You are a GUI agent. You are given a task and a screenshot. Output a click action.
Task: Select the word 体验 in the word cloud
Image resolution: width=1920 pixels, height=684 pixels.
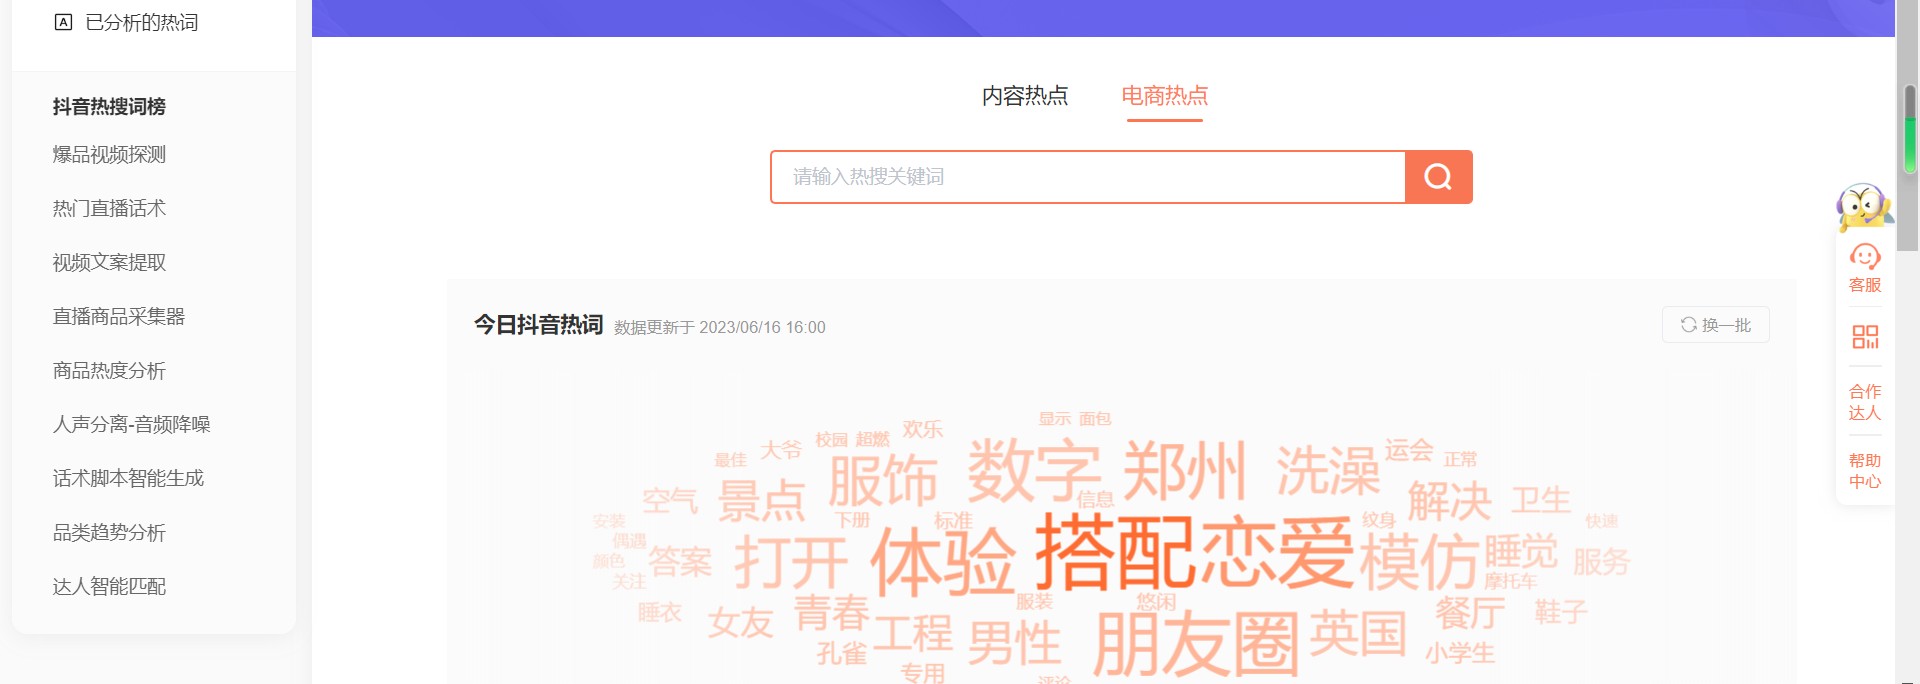[943, 561]
